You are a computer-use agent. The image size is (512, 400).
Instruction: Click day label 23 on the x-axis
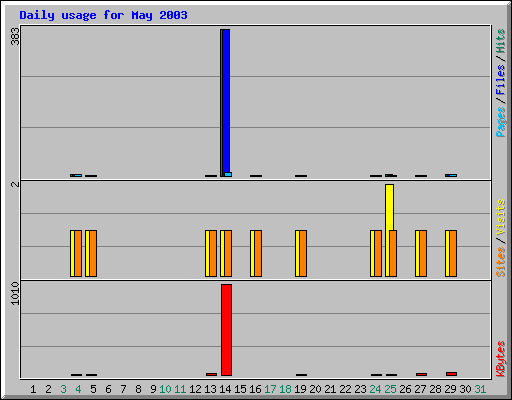click(360, 389)
